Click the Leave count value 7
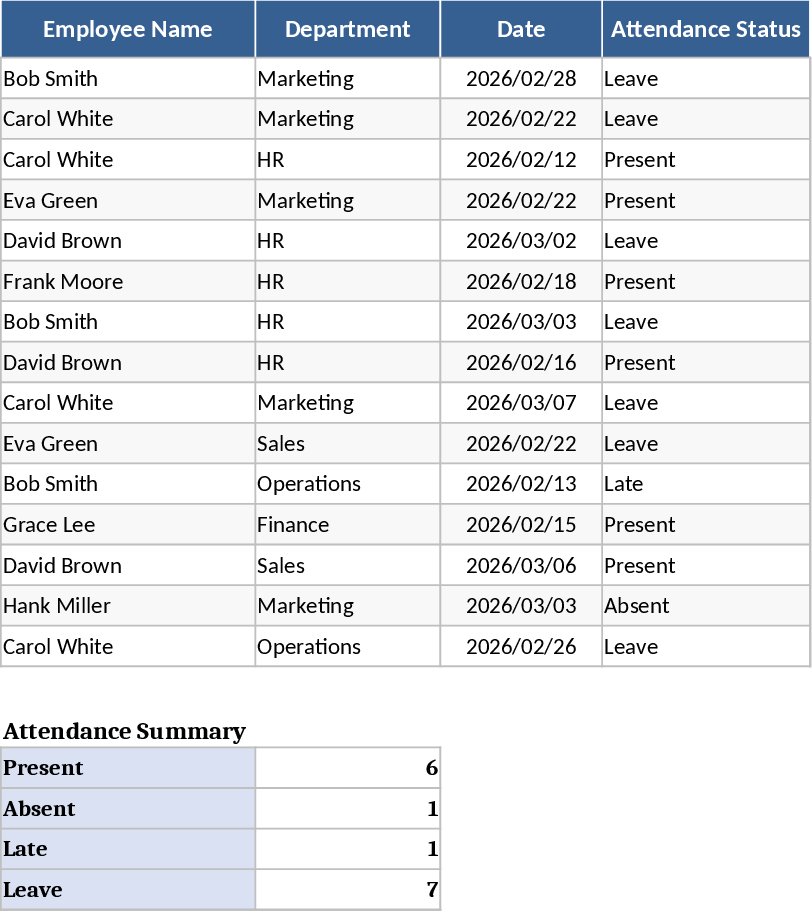 [x=347, y=890]
